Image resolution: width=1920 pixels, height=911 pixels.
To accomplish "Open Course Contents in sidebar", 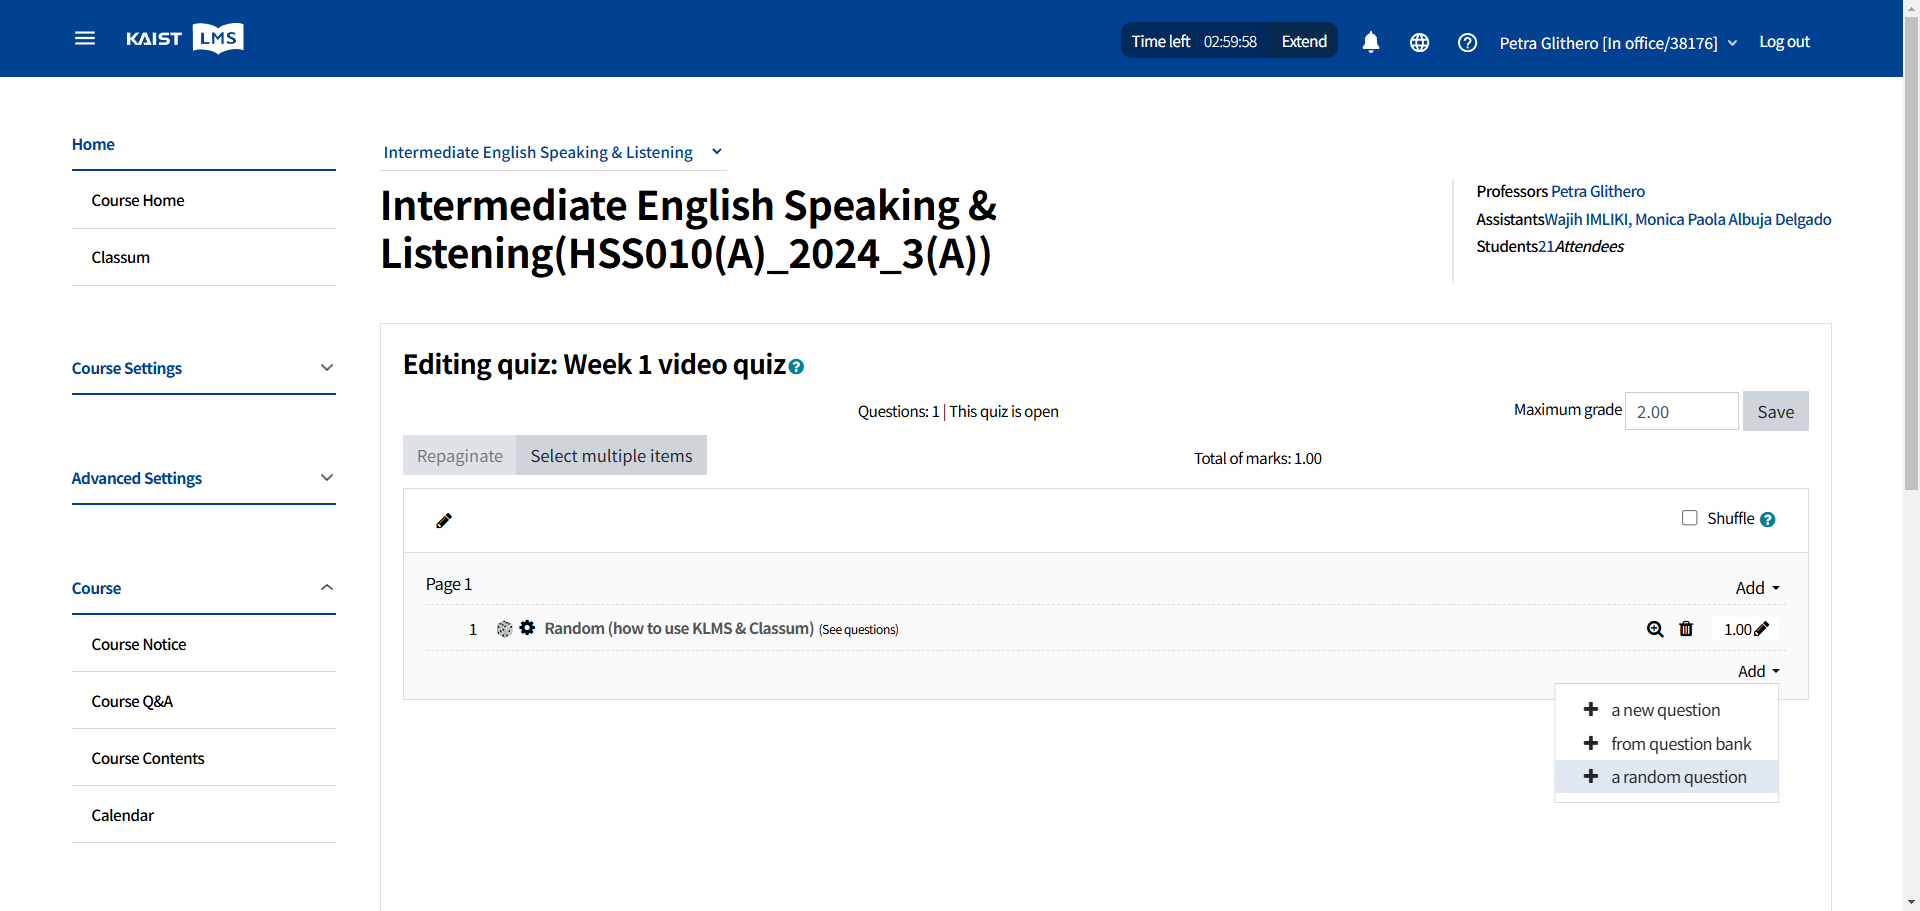I will (148, 758).
